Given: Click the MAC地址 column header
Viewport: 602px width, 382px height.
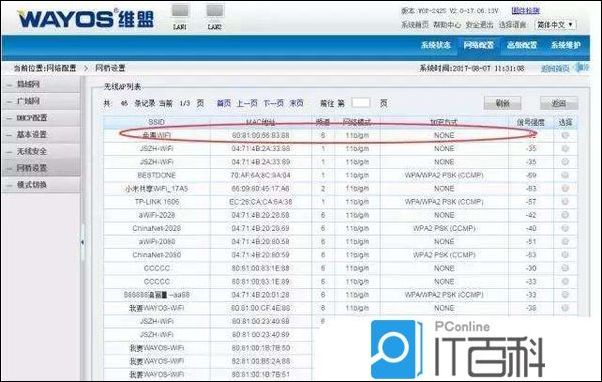Looking at the screenshot, I should 260,122.
